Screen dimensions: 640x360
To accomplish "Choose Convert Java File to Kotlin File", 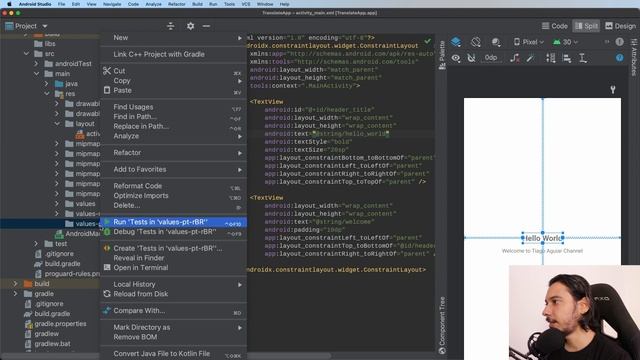I will tap(173, 354).
